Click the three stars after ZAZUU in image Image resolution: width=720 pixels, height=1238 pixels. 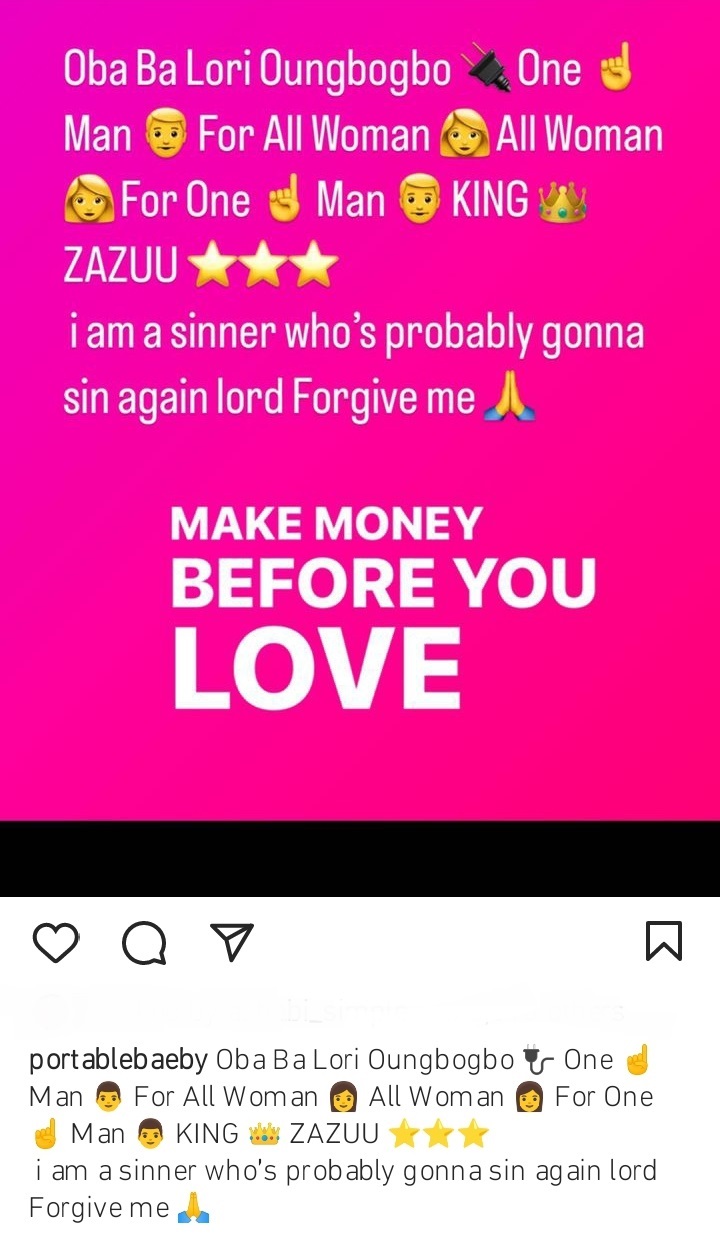pos(263,266)
